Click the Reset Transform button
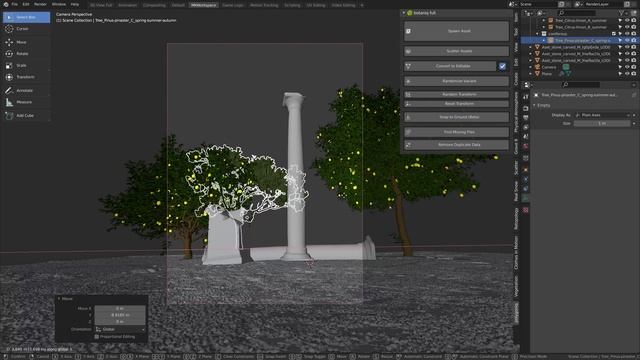This screenshot has width=640, height=360. click(456, 104)
